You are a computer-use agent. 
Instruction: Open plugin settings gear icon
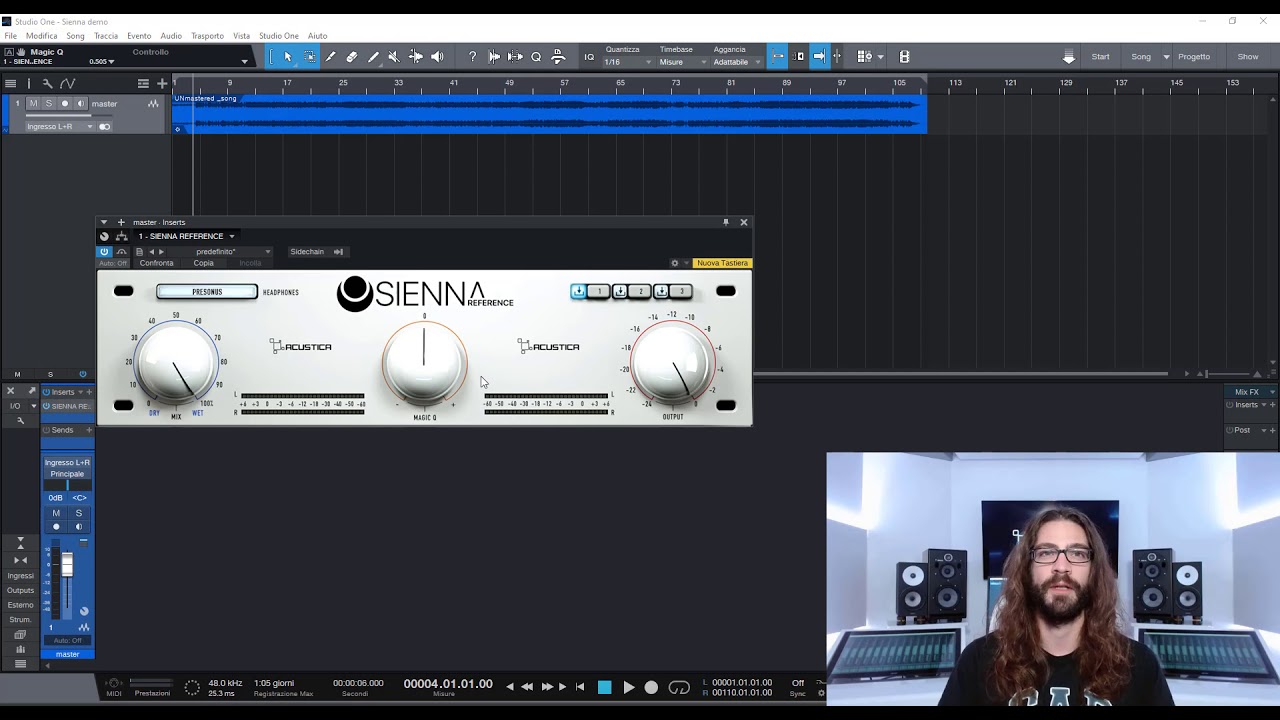675,263
